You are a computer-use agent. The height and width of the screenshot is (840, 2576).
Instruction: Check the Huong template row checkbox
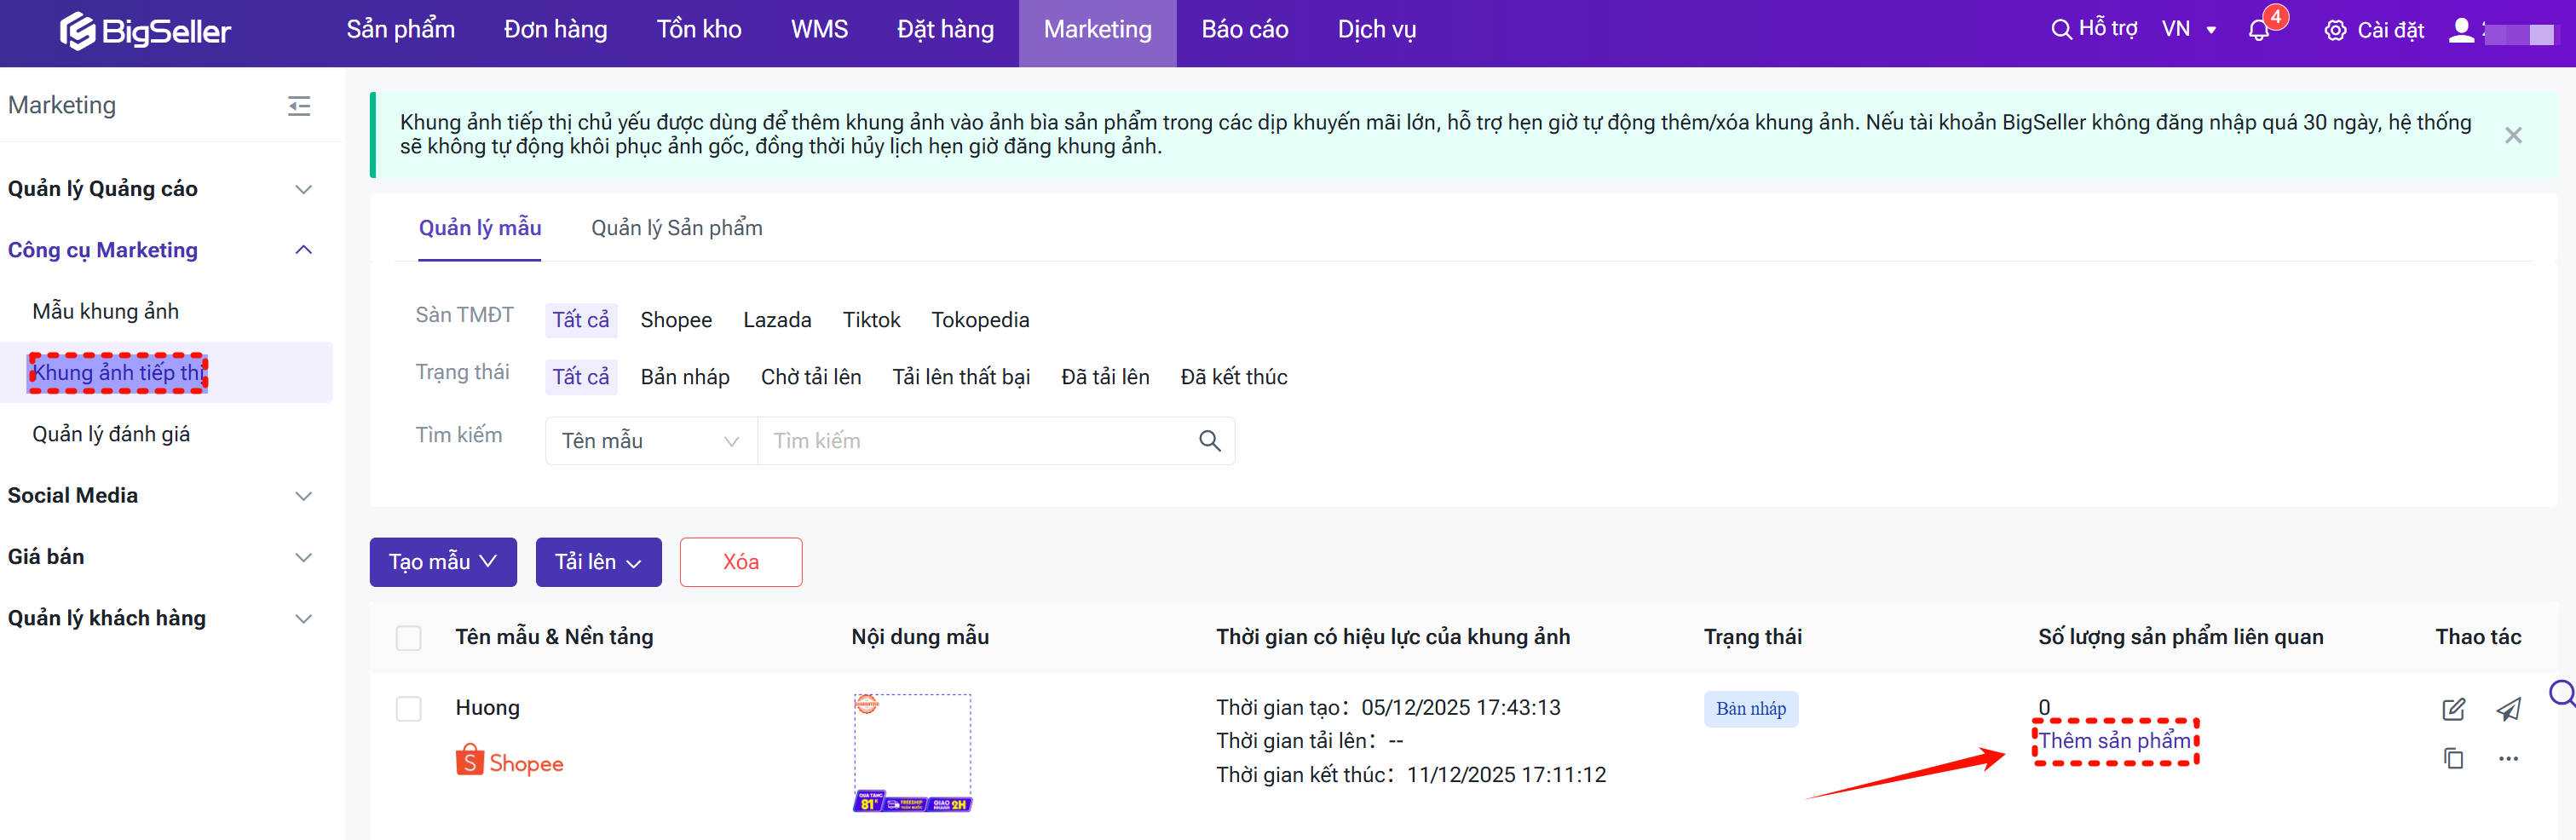[x=409, y=709]
